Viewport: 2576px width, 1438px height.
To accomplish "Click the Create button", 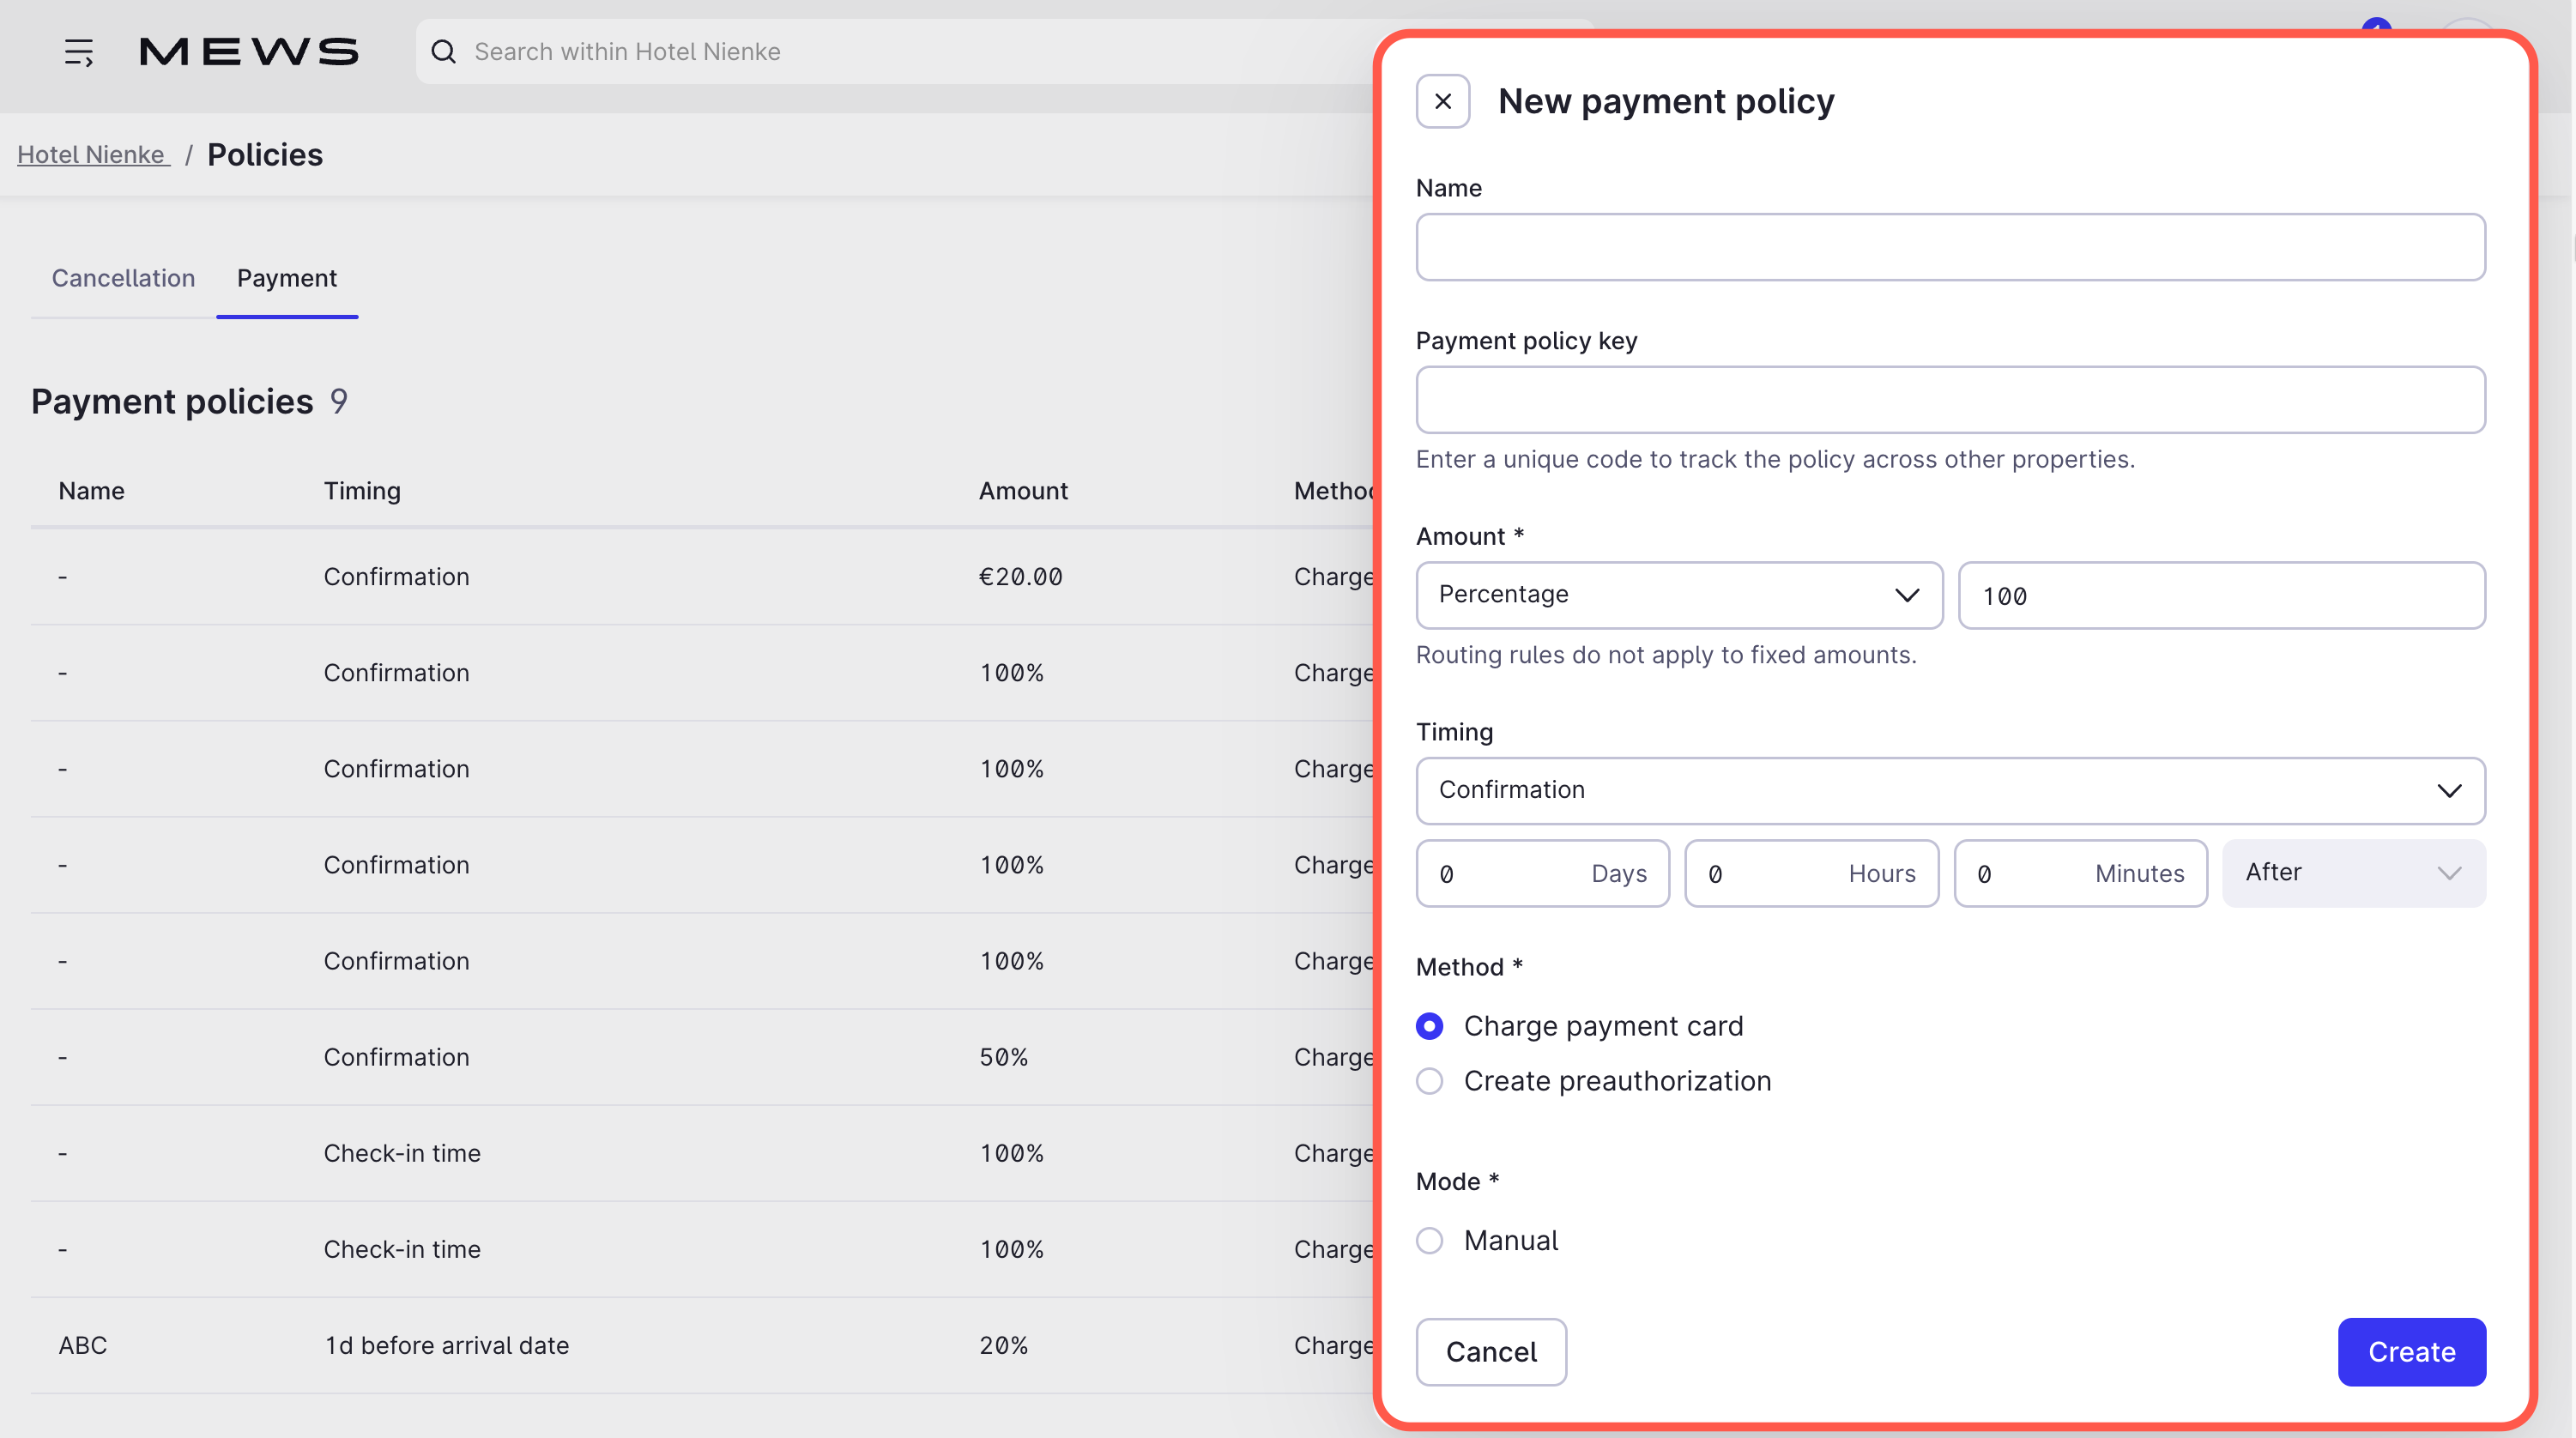I will click(x=2411, y=1352).
